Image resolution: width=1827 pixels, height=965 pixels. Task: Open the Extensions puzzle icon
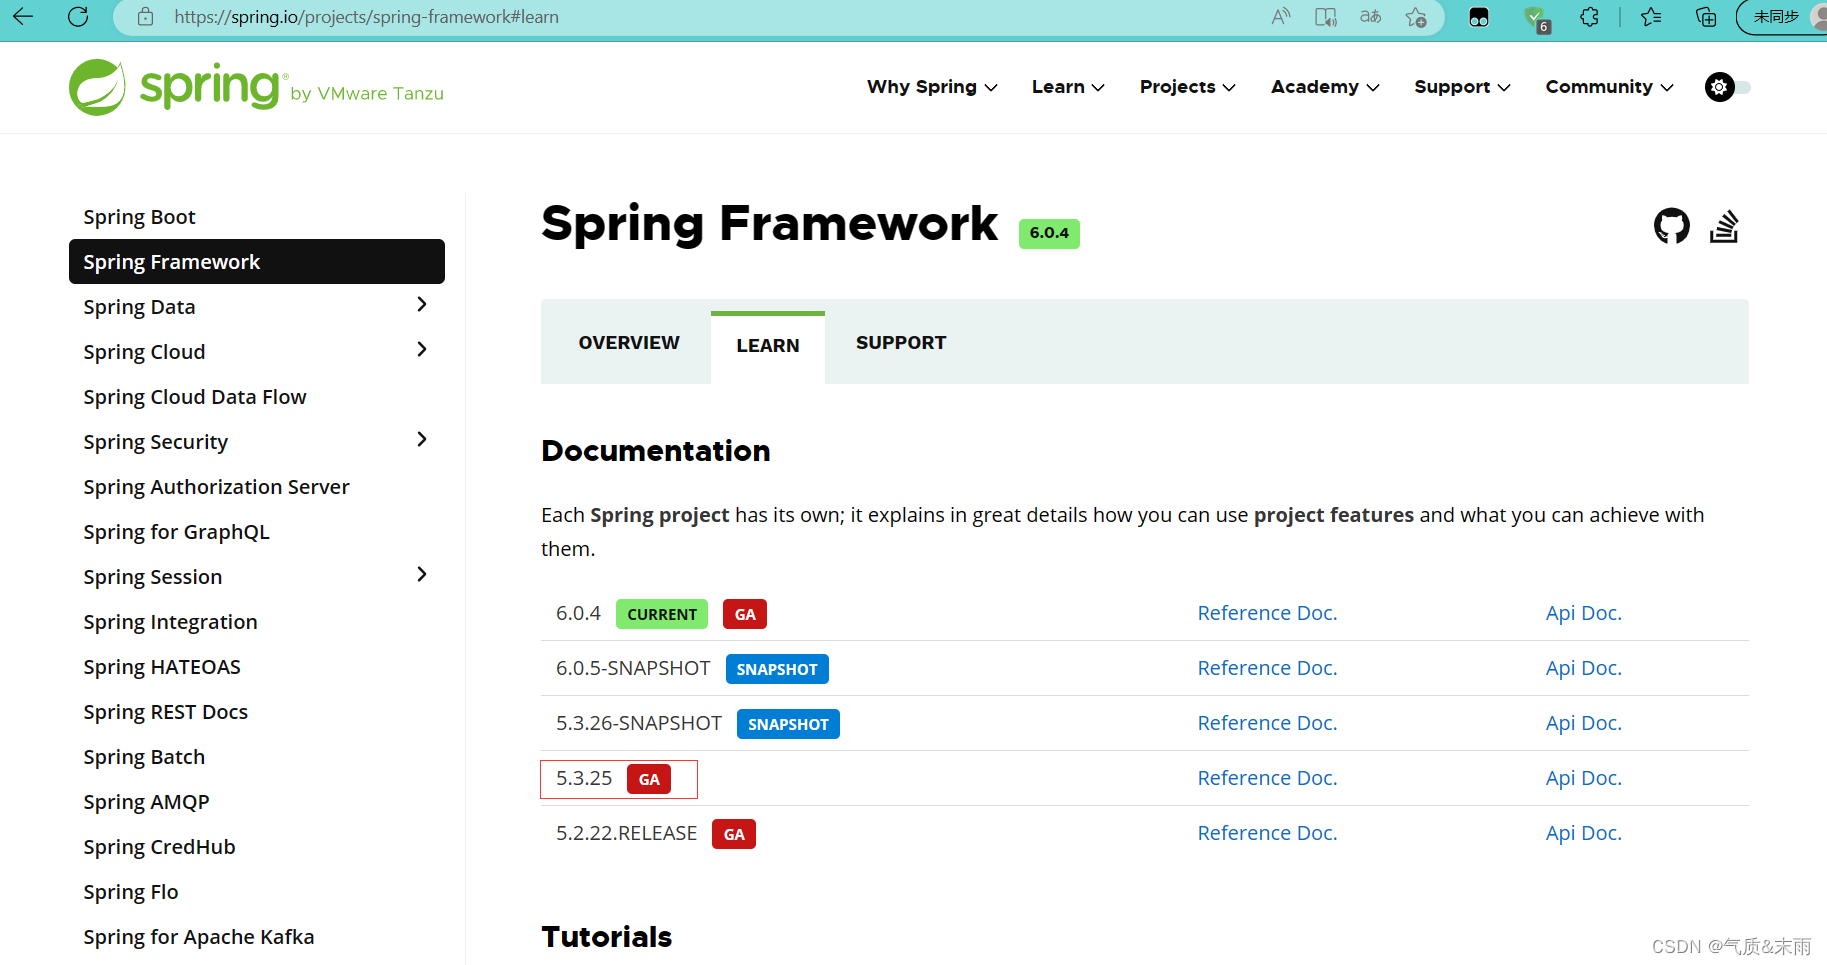(x=1590, y=17)
